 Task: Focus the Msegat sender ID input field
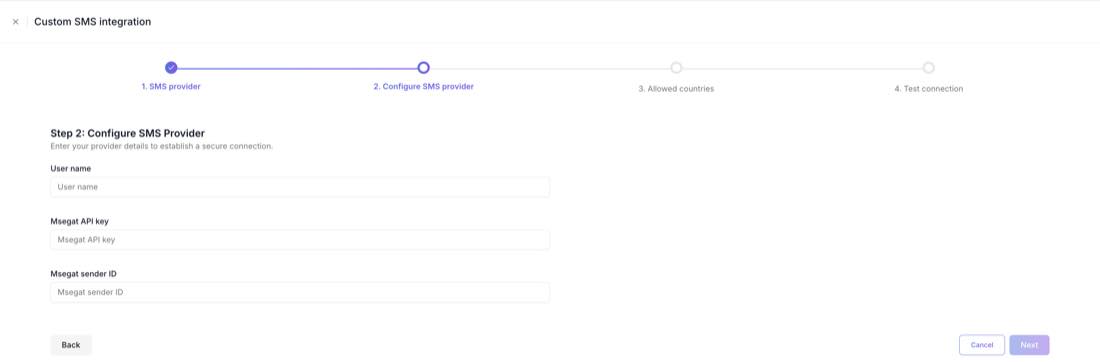click(x=300, y=293)
